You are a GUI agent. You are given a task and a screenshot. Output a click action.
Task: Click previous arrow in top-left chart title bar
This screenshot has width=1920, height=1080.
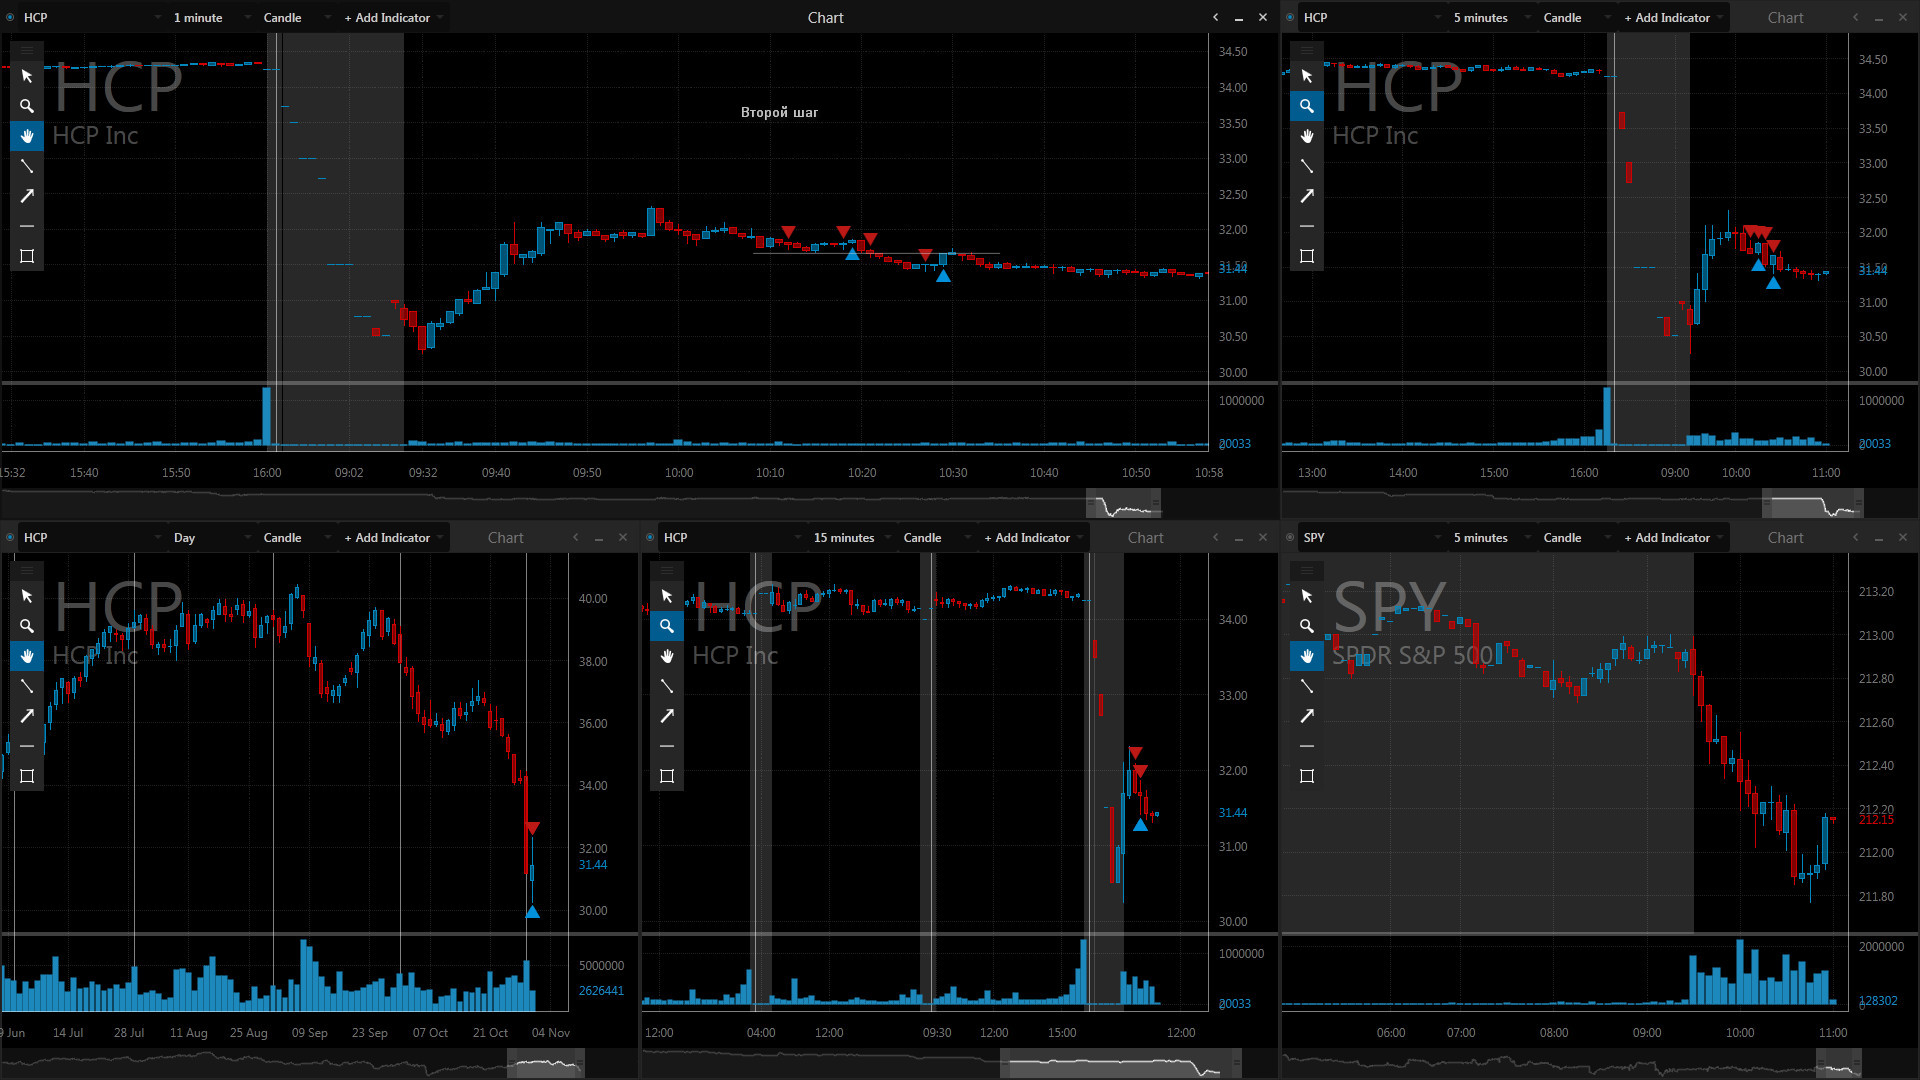(1215, 17)
